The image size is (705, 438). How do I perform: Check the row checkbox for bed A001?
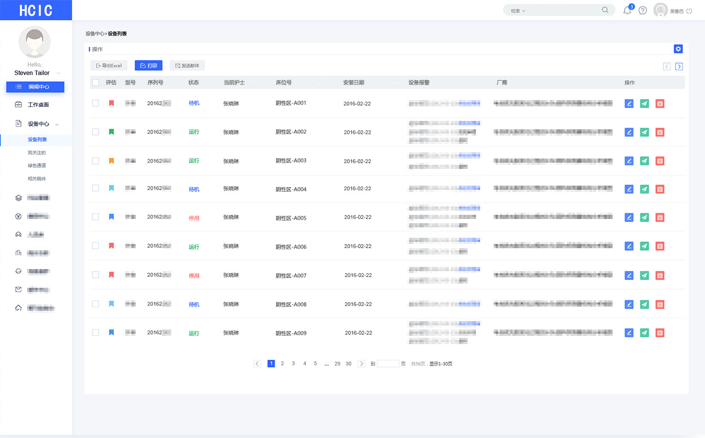(96, 103)
